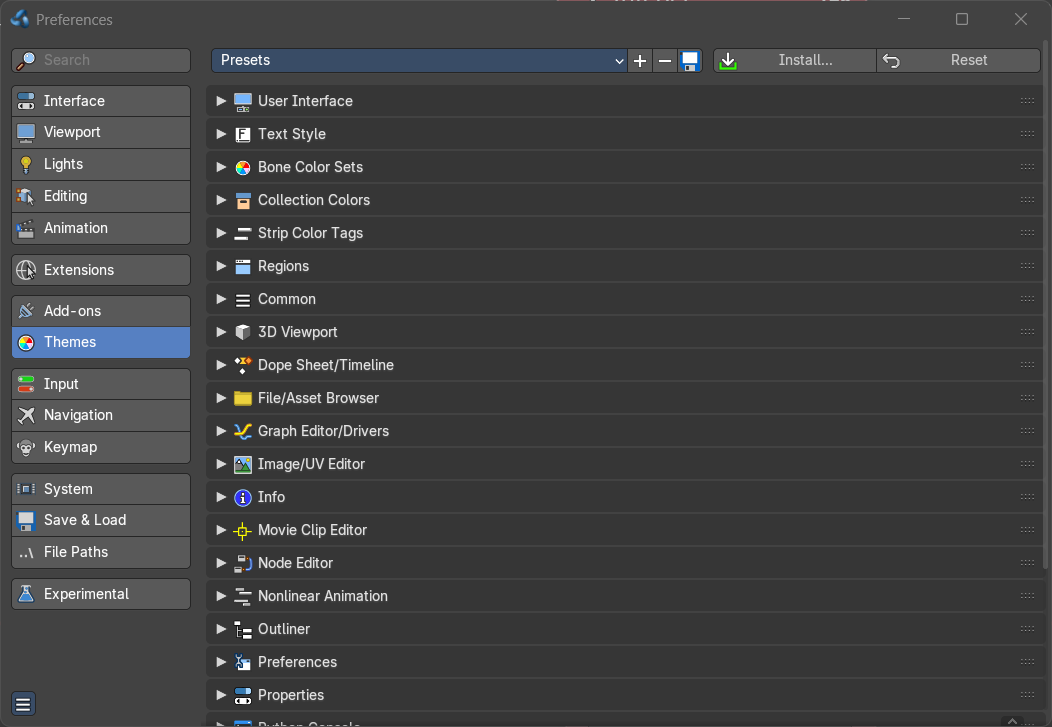This screenshot has height=727, width=1052.
Task: Click the Movie Clip Editor tracker icon
Action: pos(242,530)
